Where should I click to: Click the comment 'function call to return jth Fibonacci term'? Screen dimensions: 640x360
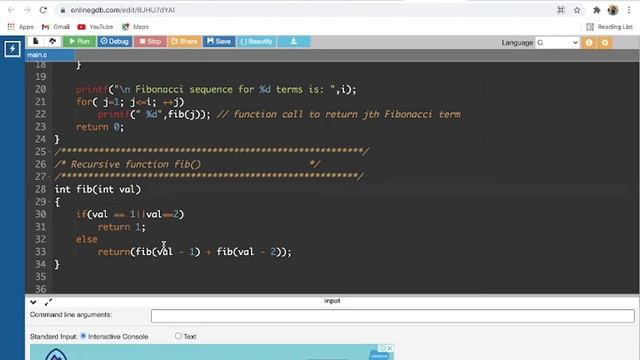point(347,114)
